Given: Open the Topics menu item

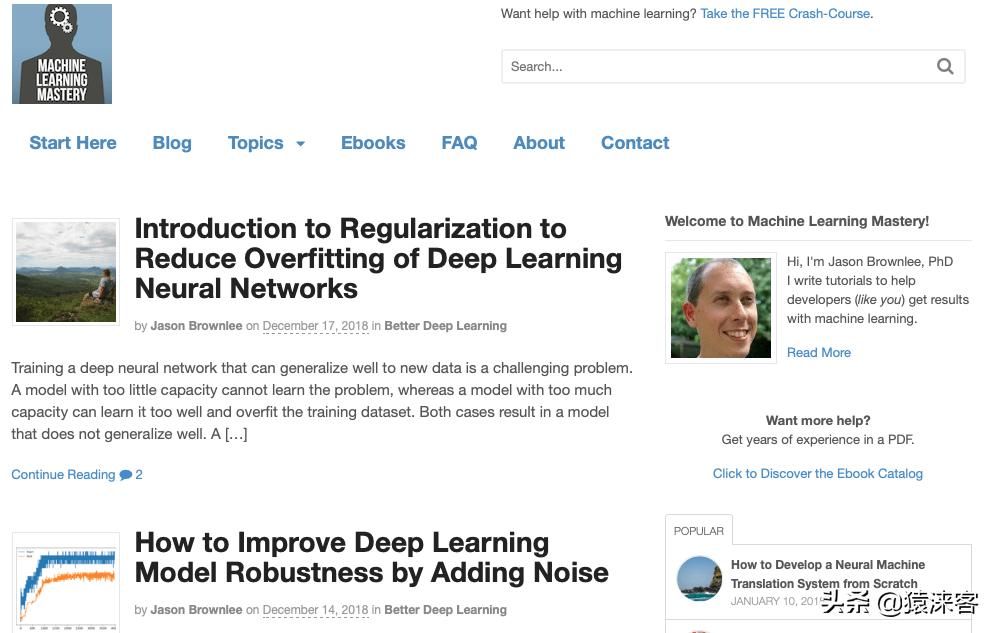Looking at the screenshot, I should [256, 143].
